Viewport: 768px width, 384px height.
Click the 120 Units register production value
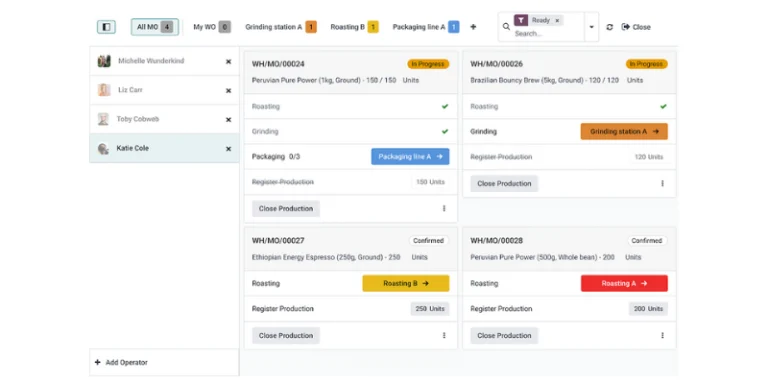[x=648, y=157]
